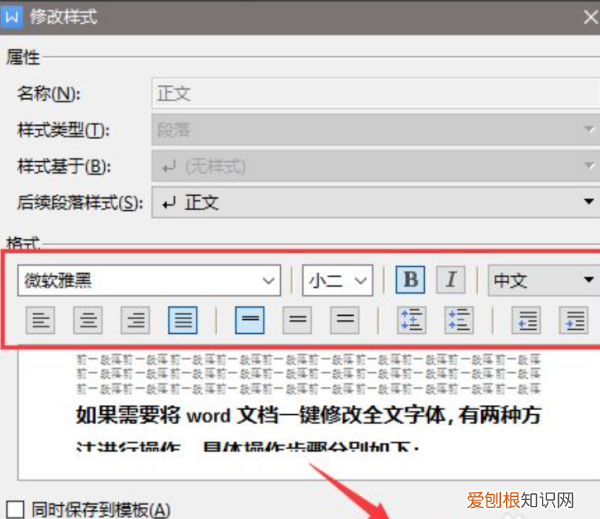Viewport: 600px width, 519px height.
Task: Check 同时保存到模板 checkbox
Action: click(x=15, y=510)
